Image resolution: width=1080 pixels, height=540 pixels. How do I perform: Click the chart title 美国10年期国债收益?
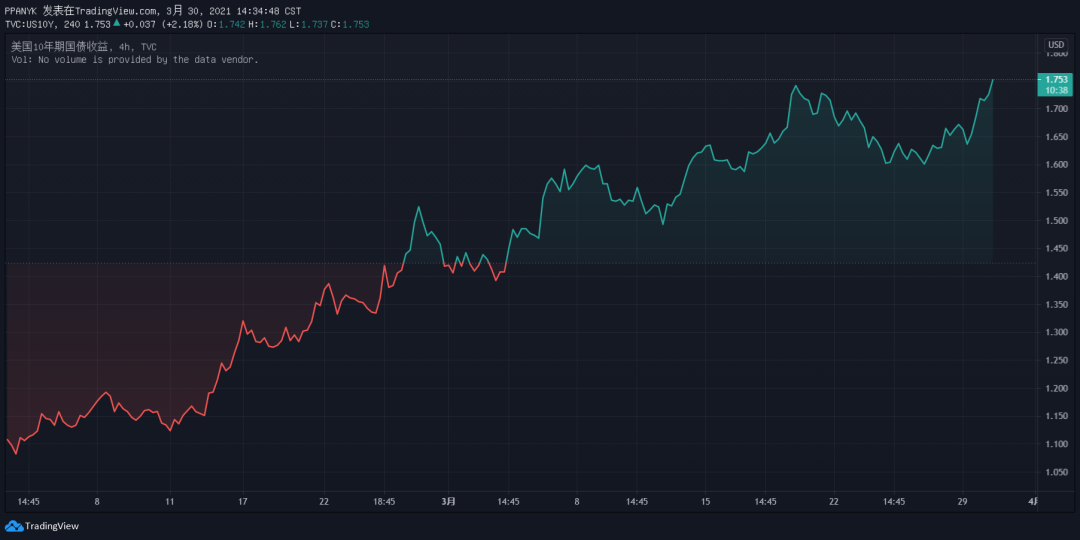[59, 46]
